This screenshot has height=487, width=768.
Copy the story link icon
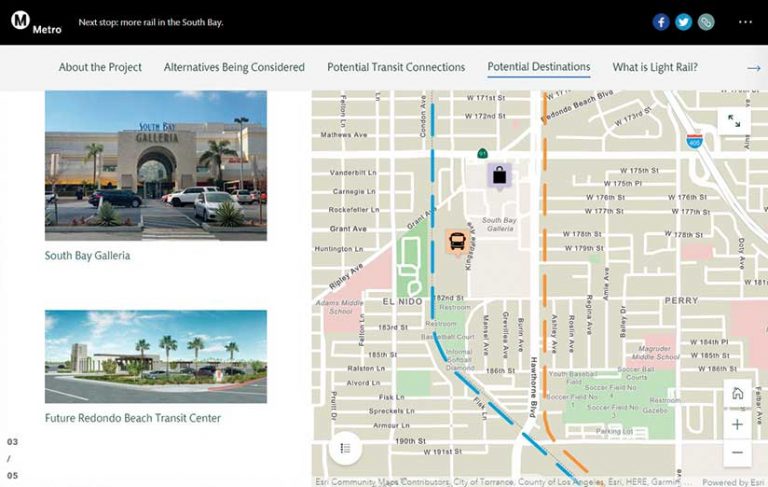(x=706, y=22)
